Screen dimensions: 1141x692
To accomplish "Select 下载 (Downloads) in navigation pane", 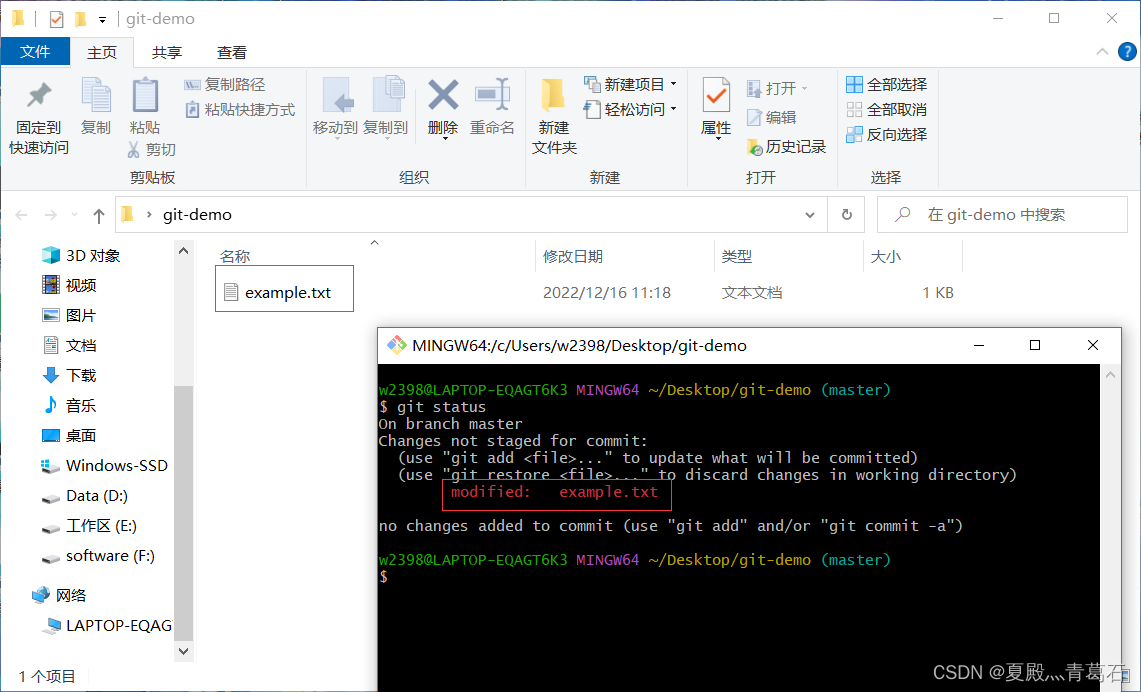I will click(x=69, y=375).
